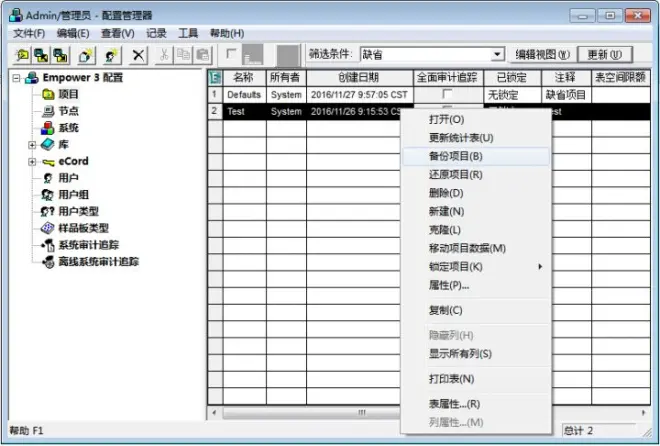Expand the 库 tree node

(32, 145)
